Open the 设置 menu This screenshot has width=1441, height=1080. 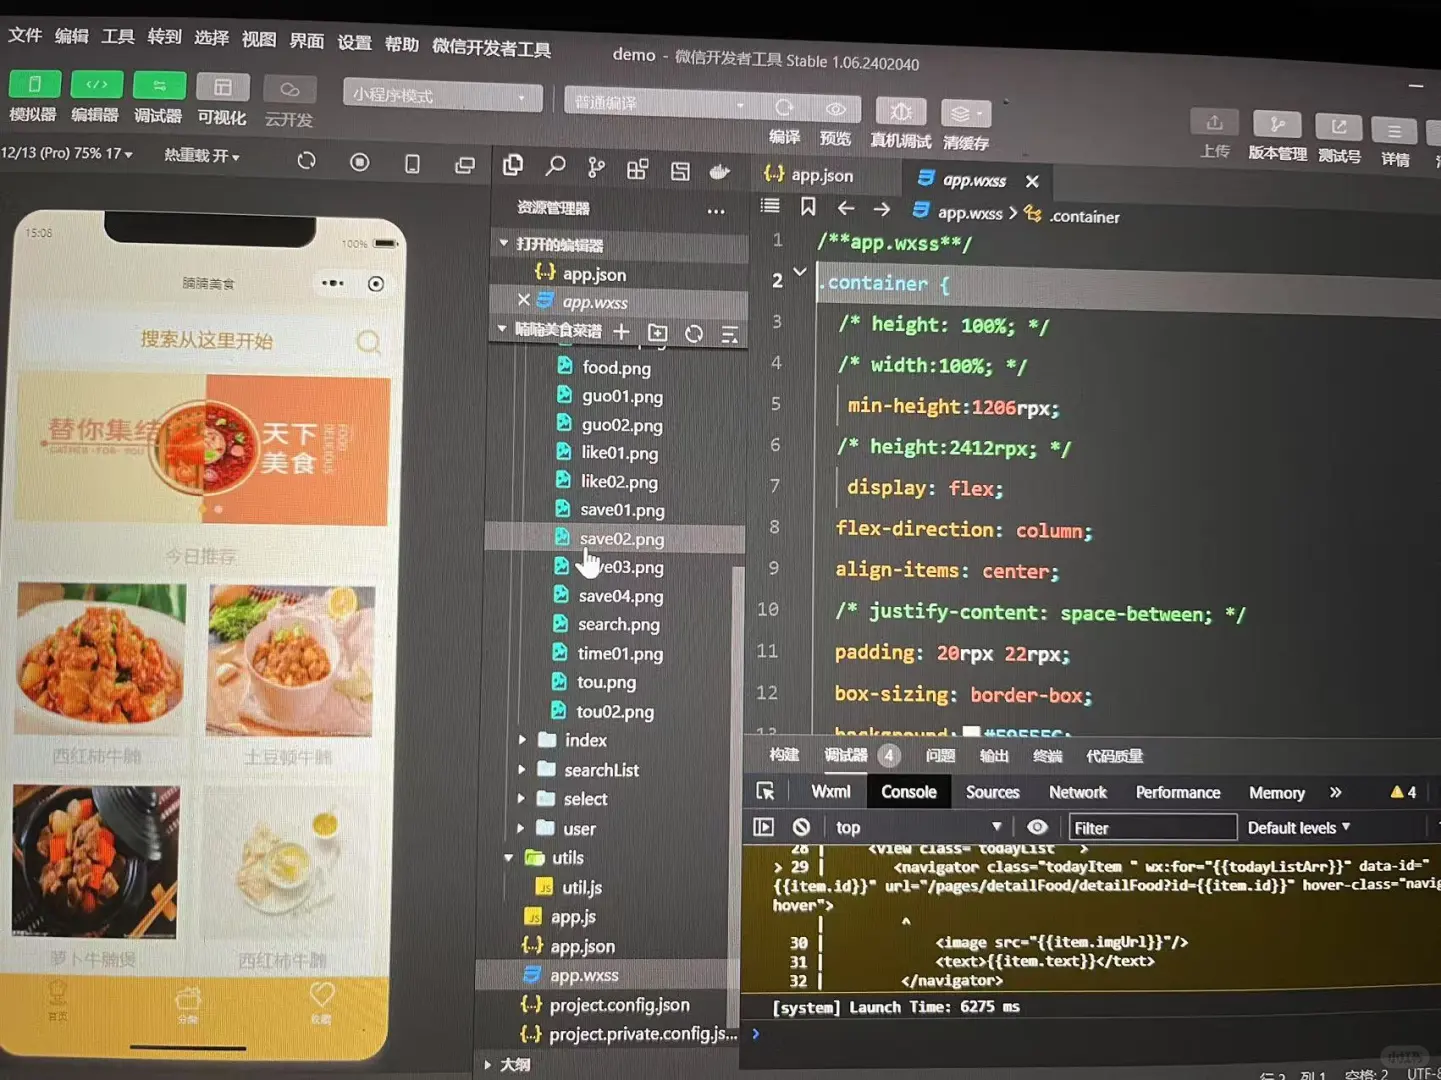[x=354, y=42]
